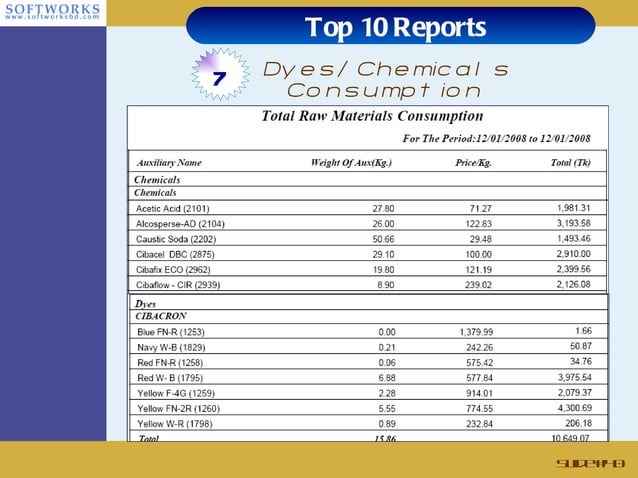Select the Dyes/Chemicals Consumption heading

coord(385,80)
